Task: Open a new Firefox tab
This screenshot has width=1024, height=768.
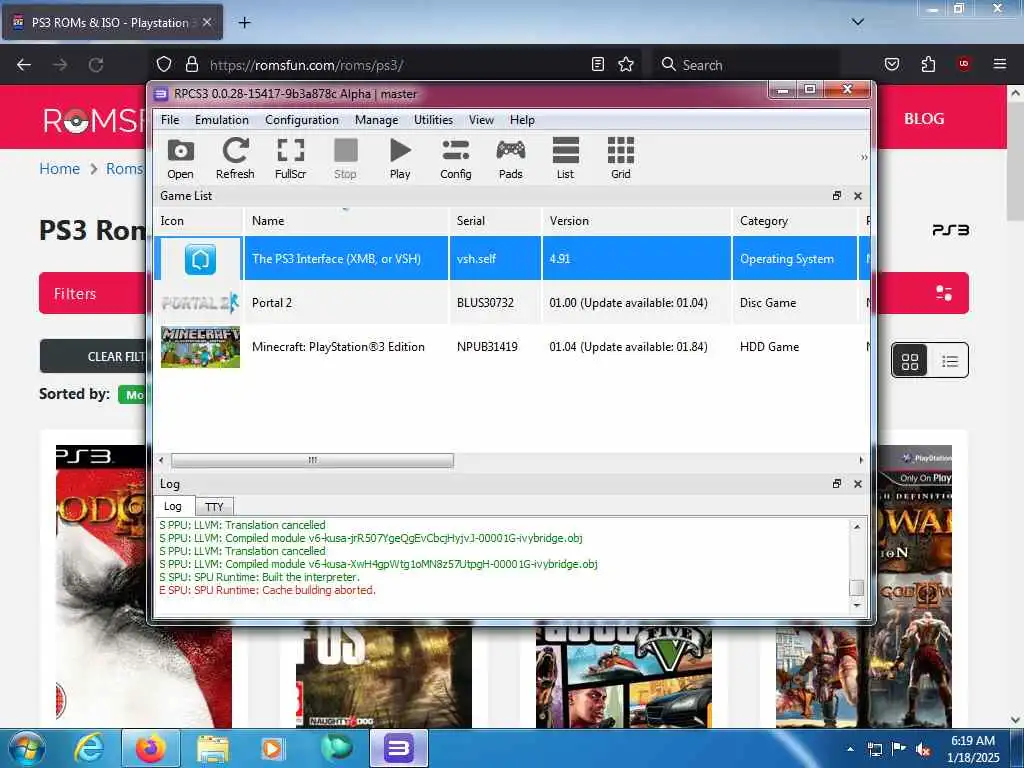Action: click(x=244, y=23)
